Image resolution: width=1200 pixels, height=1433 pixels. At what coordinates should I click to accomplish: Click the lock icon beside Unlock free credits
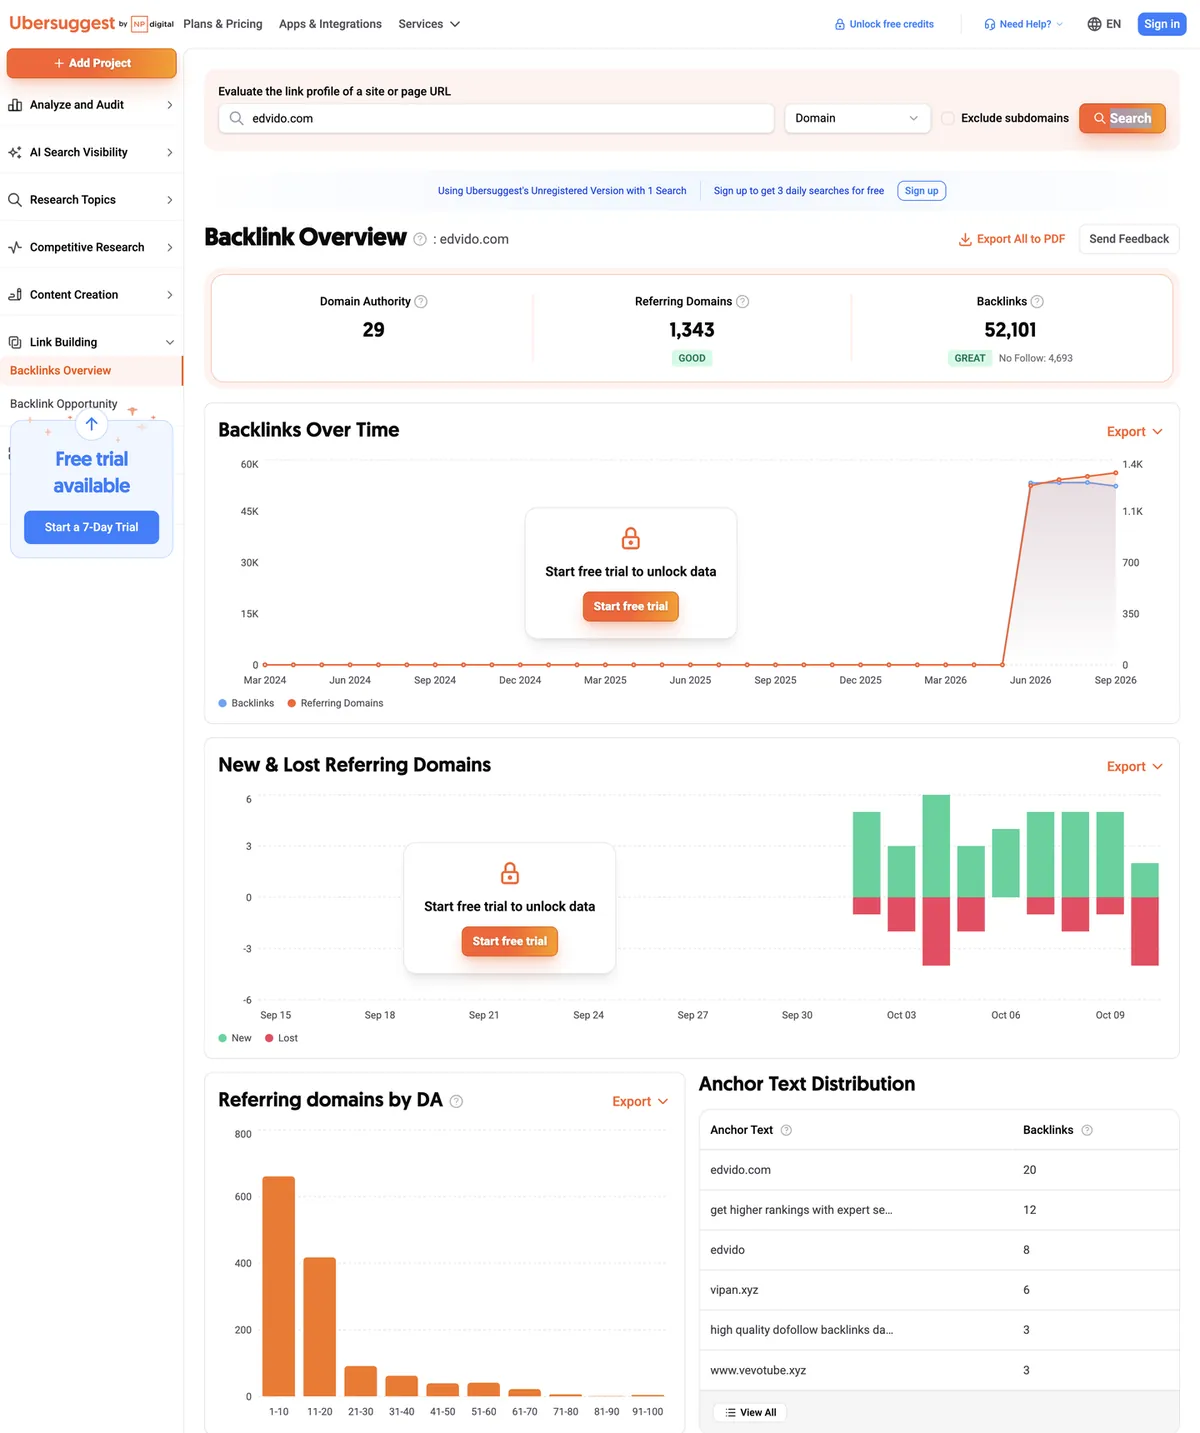click(x=840, y=24)
